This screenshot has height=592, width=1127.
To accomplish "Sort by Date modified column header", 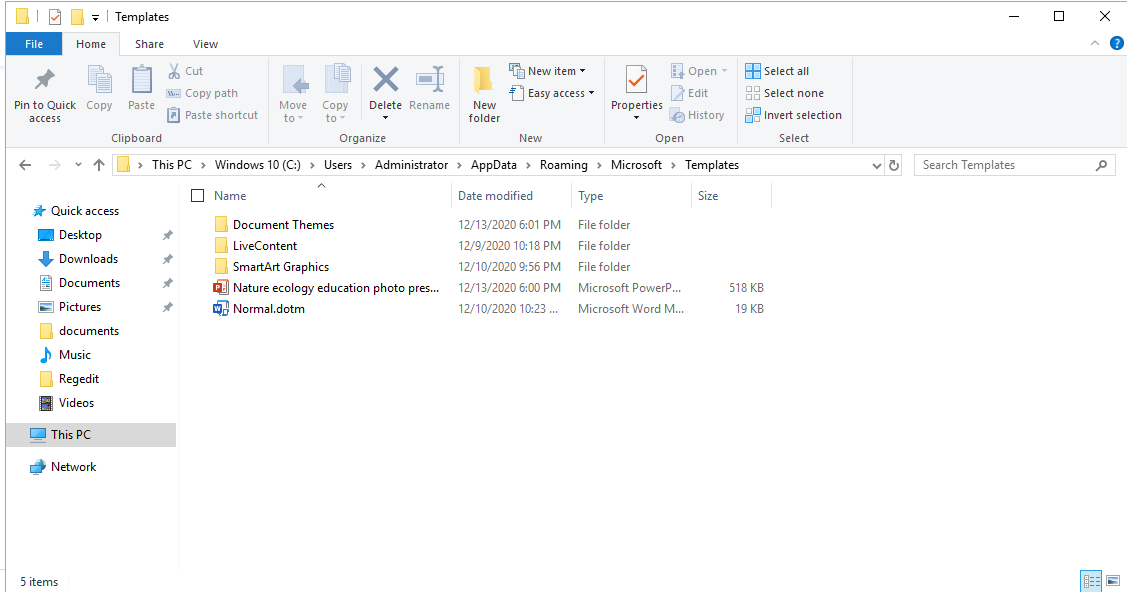I will point(495,195).
